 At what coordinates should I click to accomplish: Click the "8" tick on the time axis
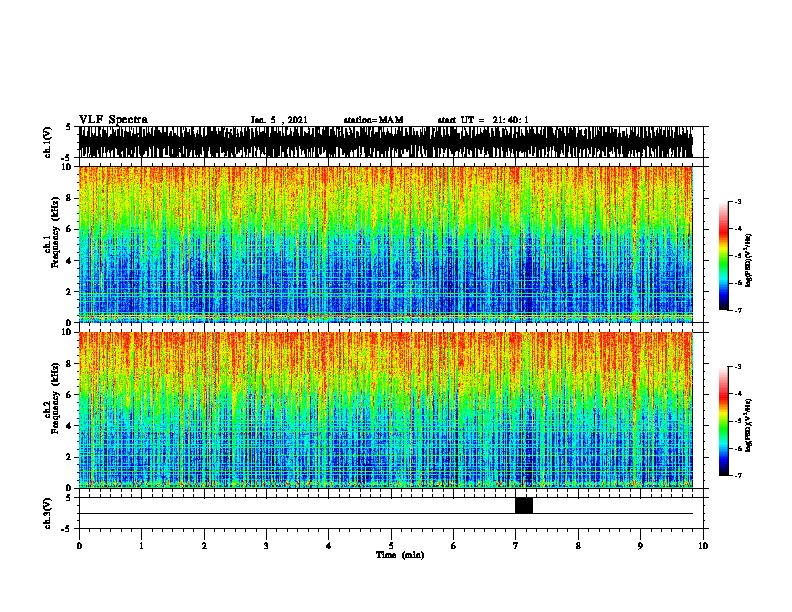tap(578, 546)
